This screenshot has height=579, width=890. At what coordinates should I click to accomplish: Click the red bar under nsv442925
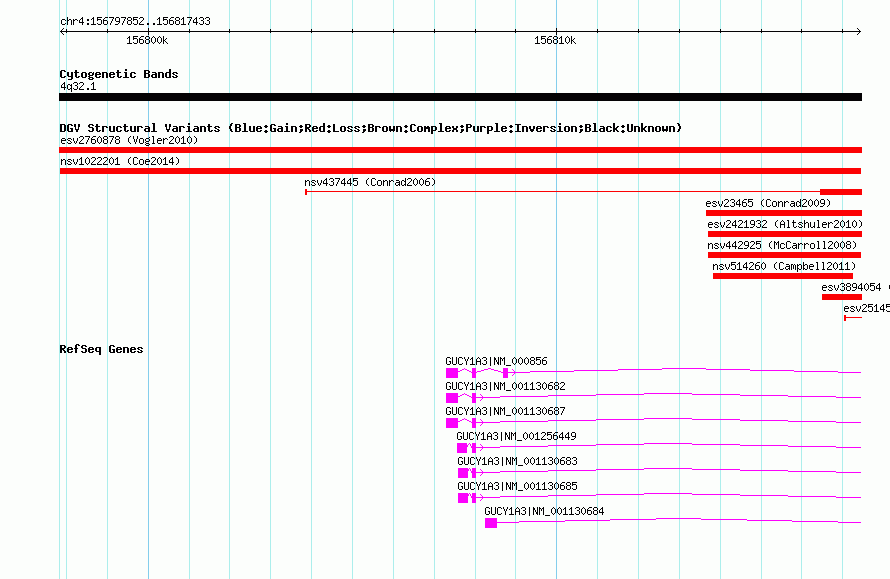(784, 255)
